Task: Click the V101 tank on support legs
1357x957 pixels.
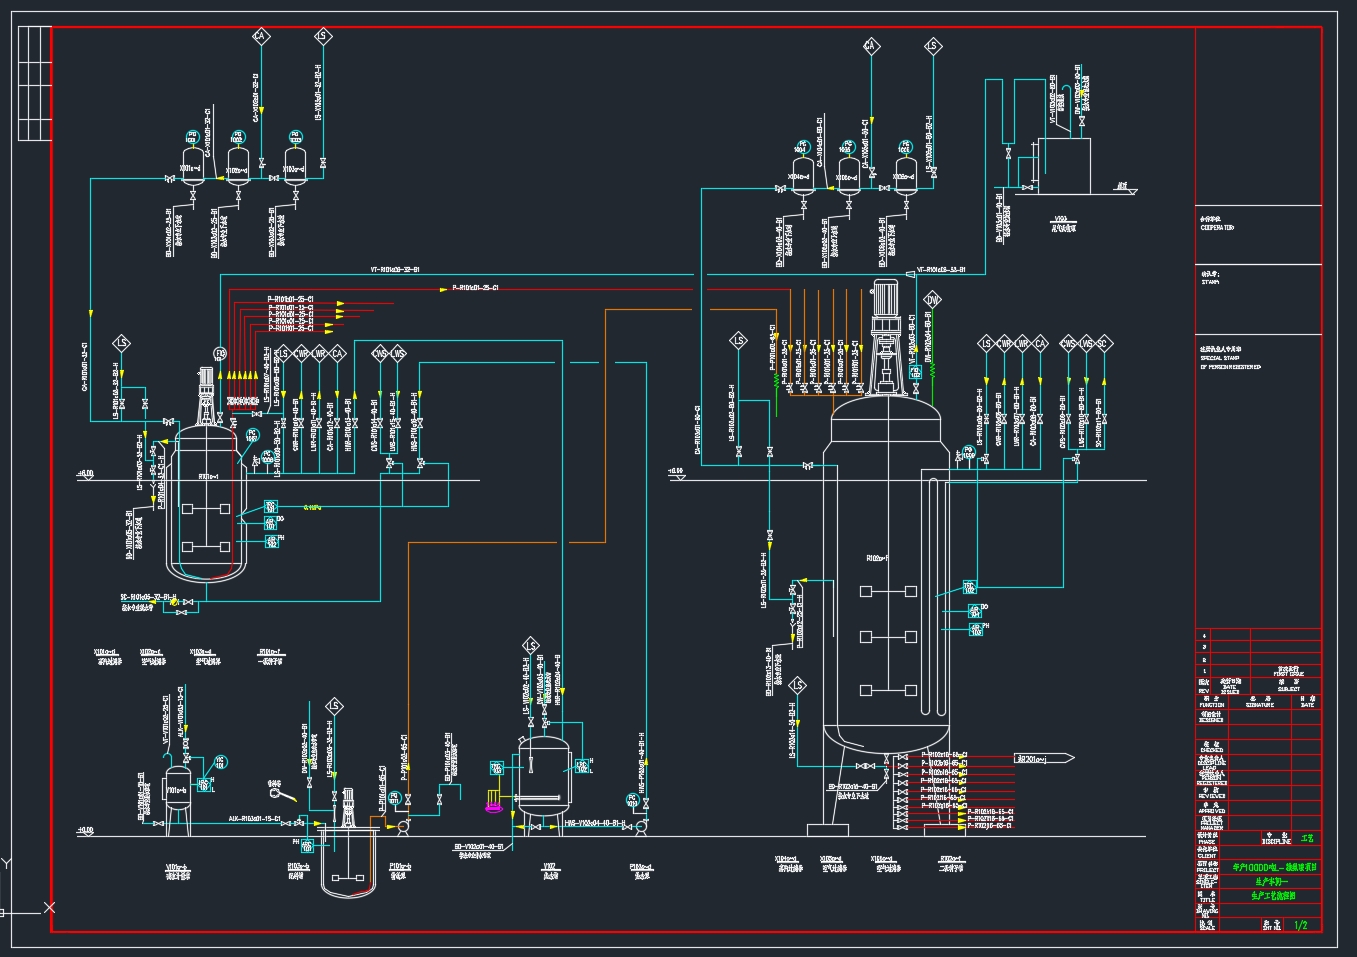Action: pos(178,790)
